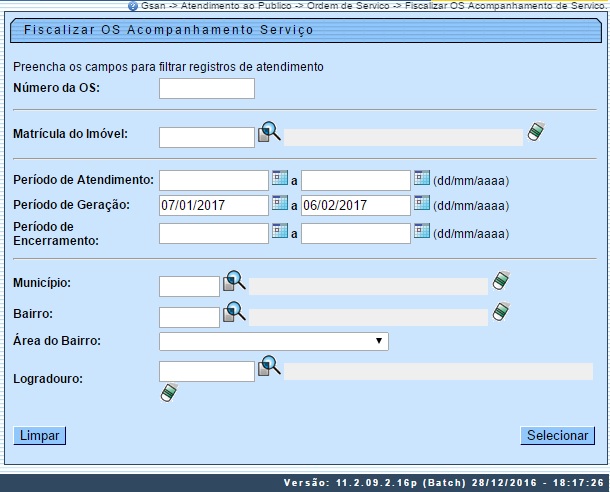Focus the Logradouro code input field
610x492 pixels.
pyautogui.click(x=207, y=371)
